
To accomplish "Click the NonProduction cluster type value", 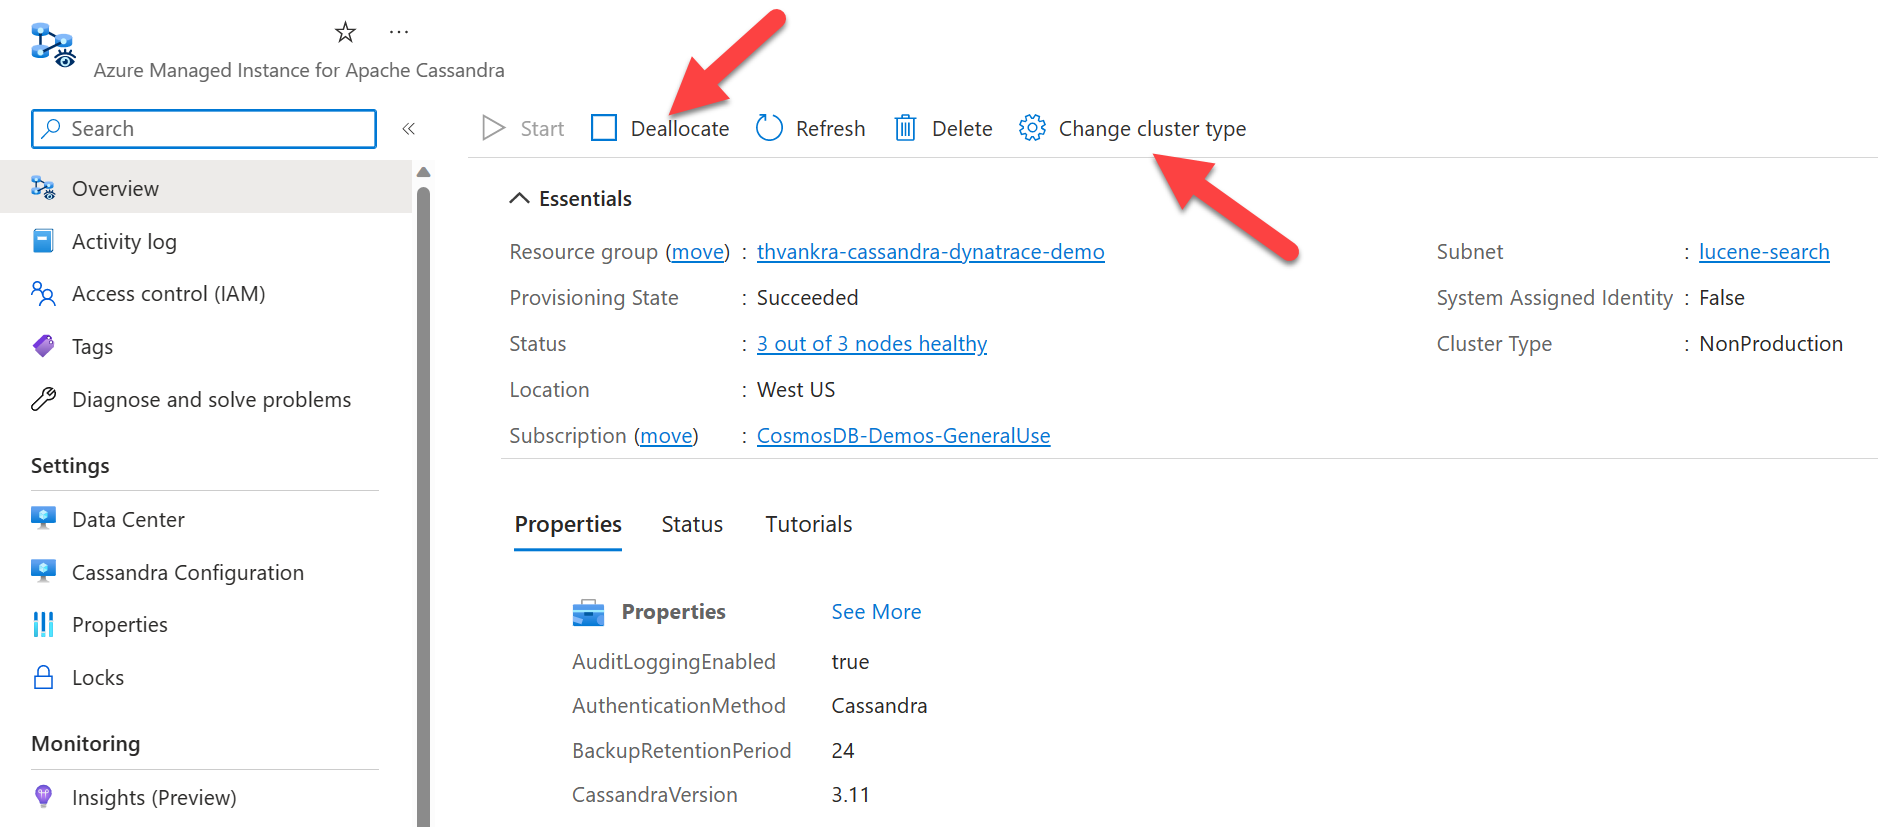I will click(1771, 343).
